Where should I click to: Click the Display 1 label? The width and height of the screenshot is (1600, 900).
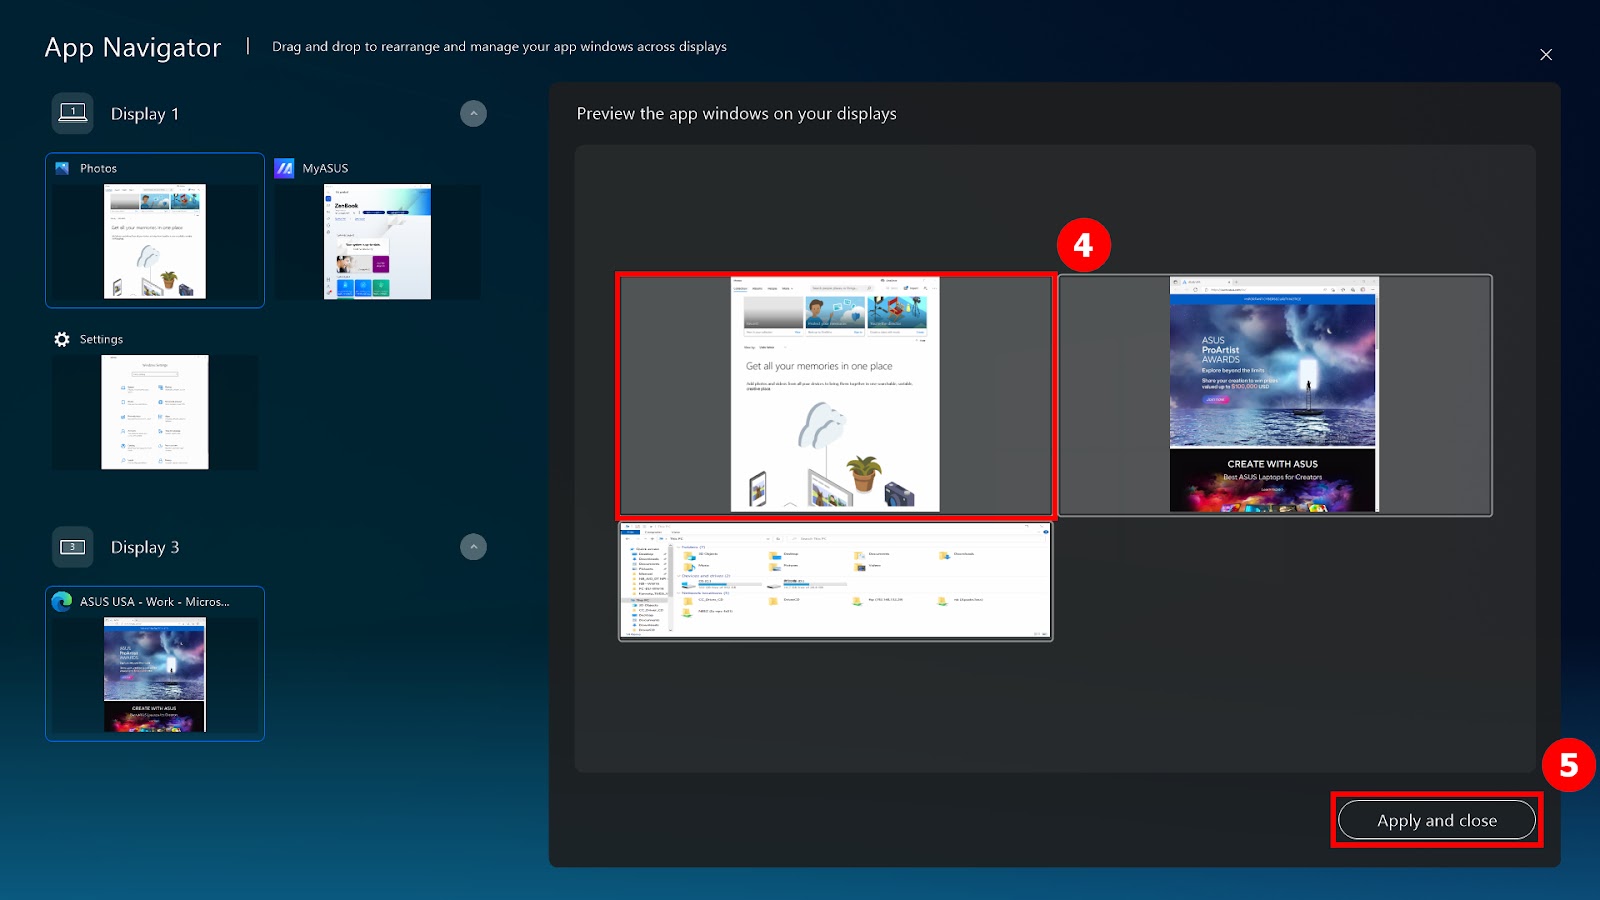tap(145, 114)
